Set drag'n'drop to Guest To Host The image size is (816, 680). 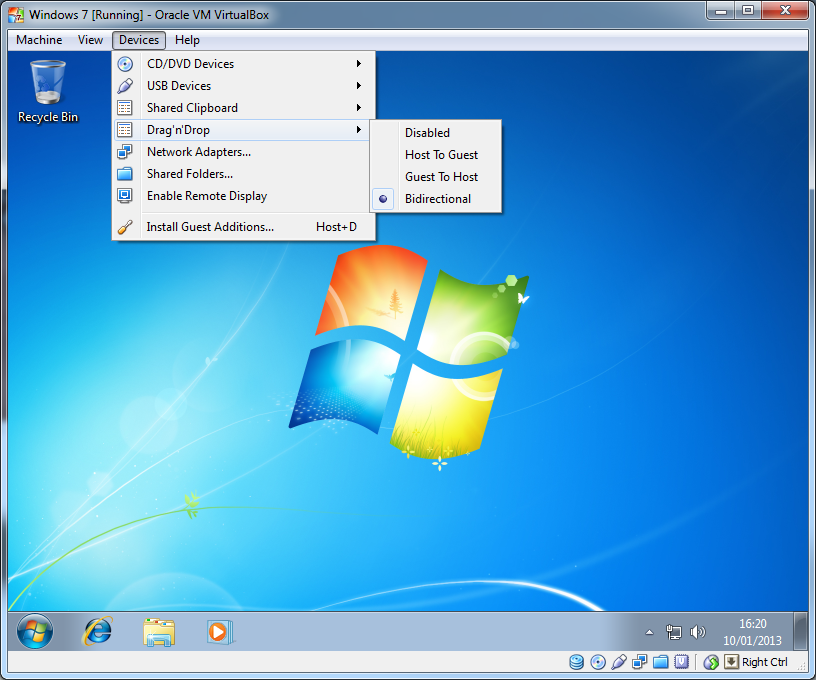[441, 177]
